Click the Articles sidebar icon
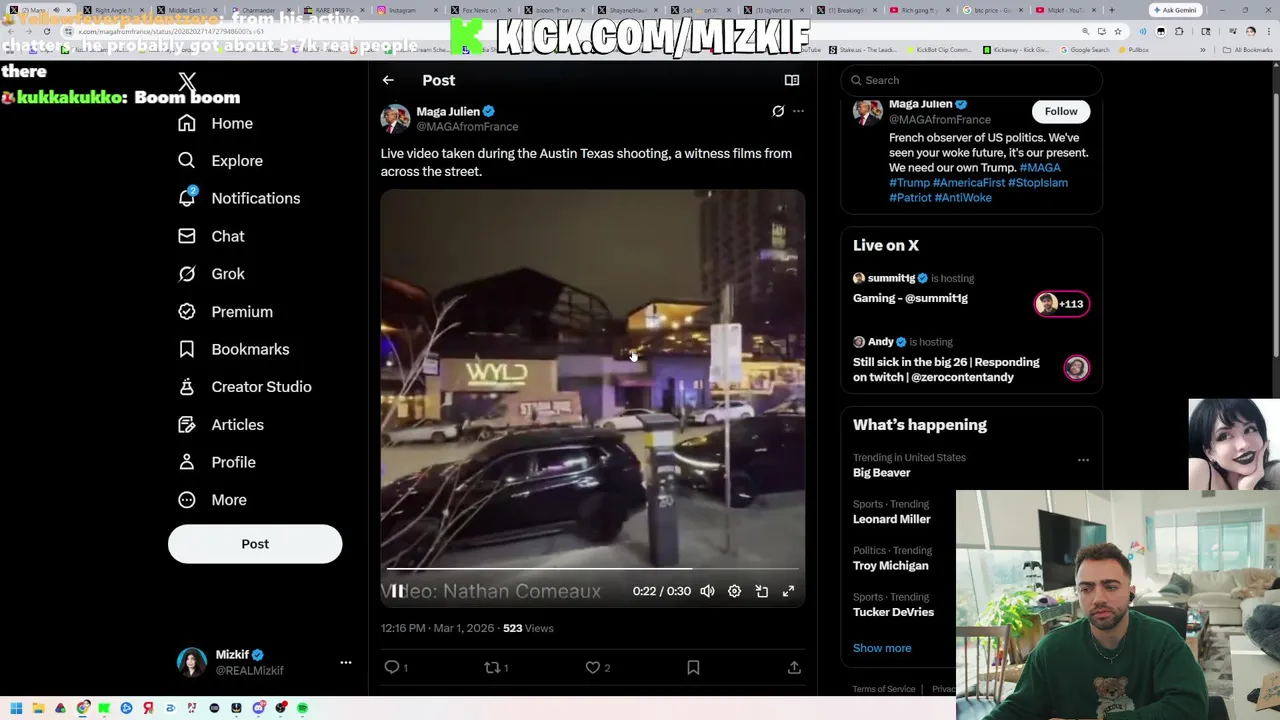 [x=186, y=425]
